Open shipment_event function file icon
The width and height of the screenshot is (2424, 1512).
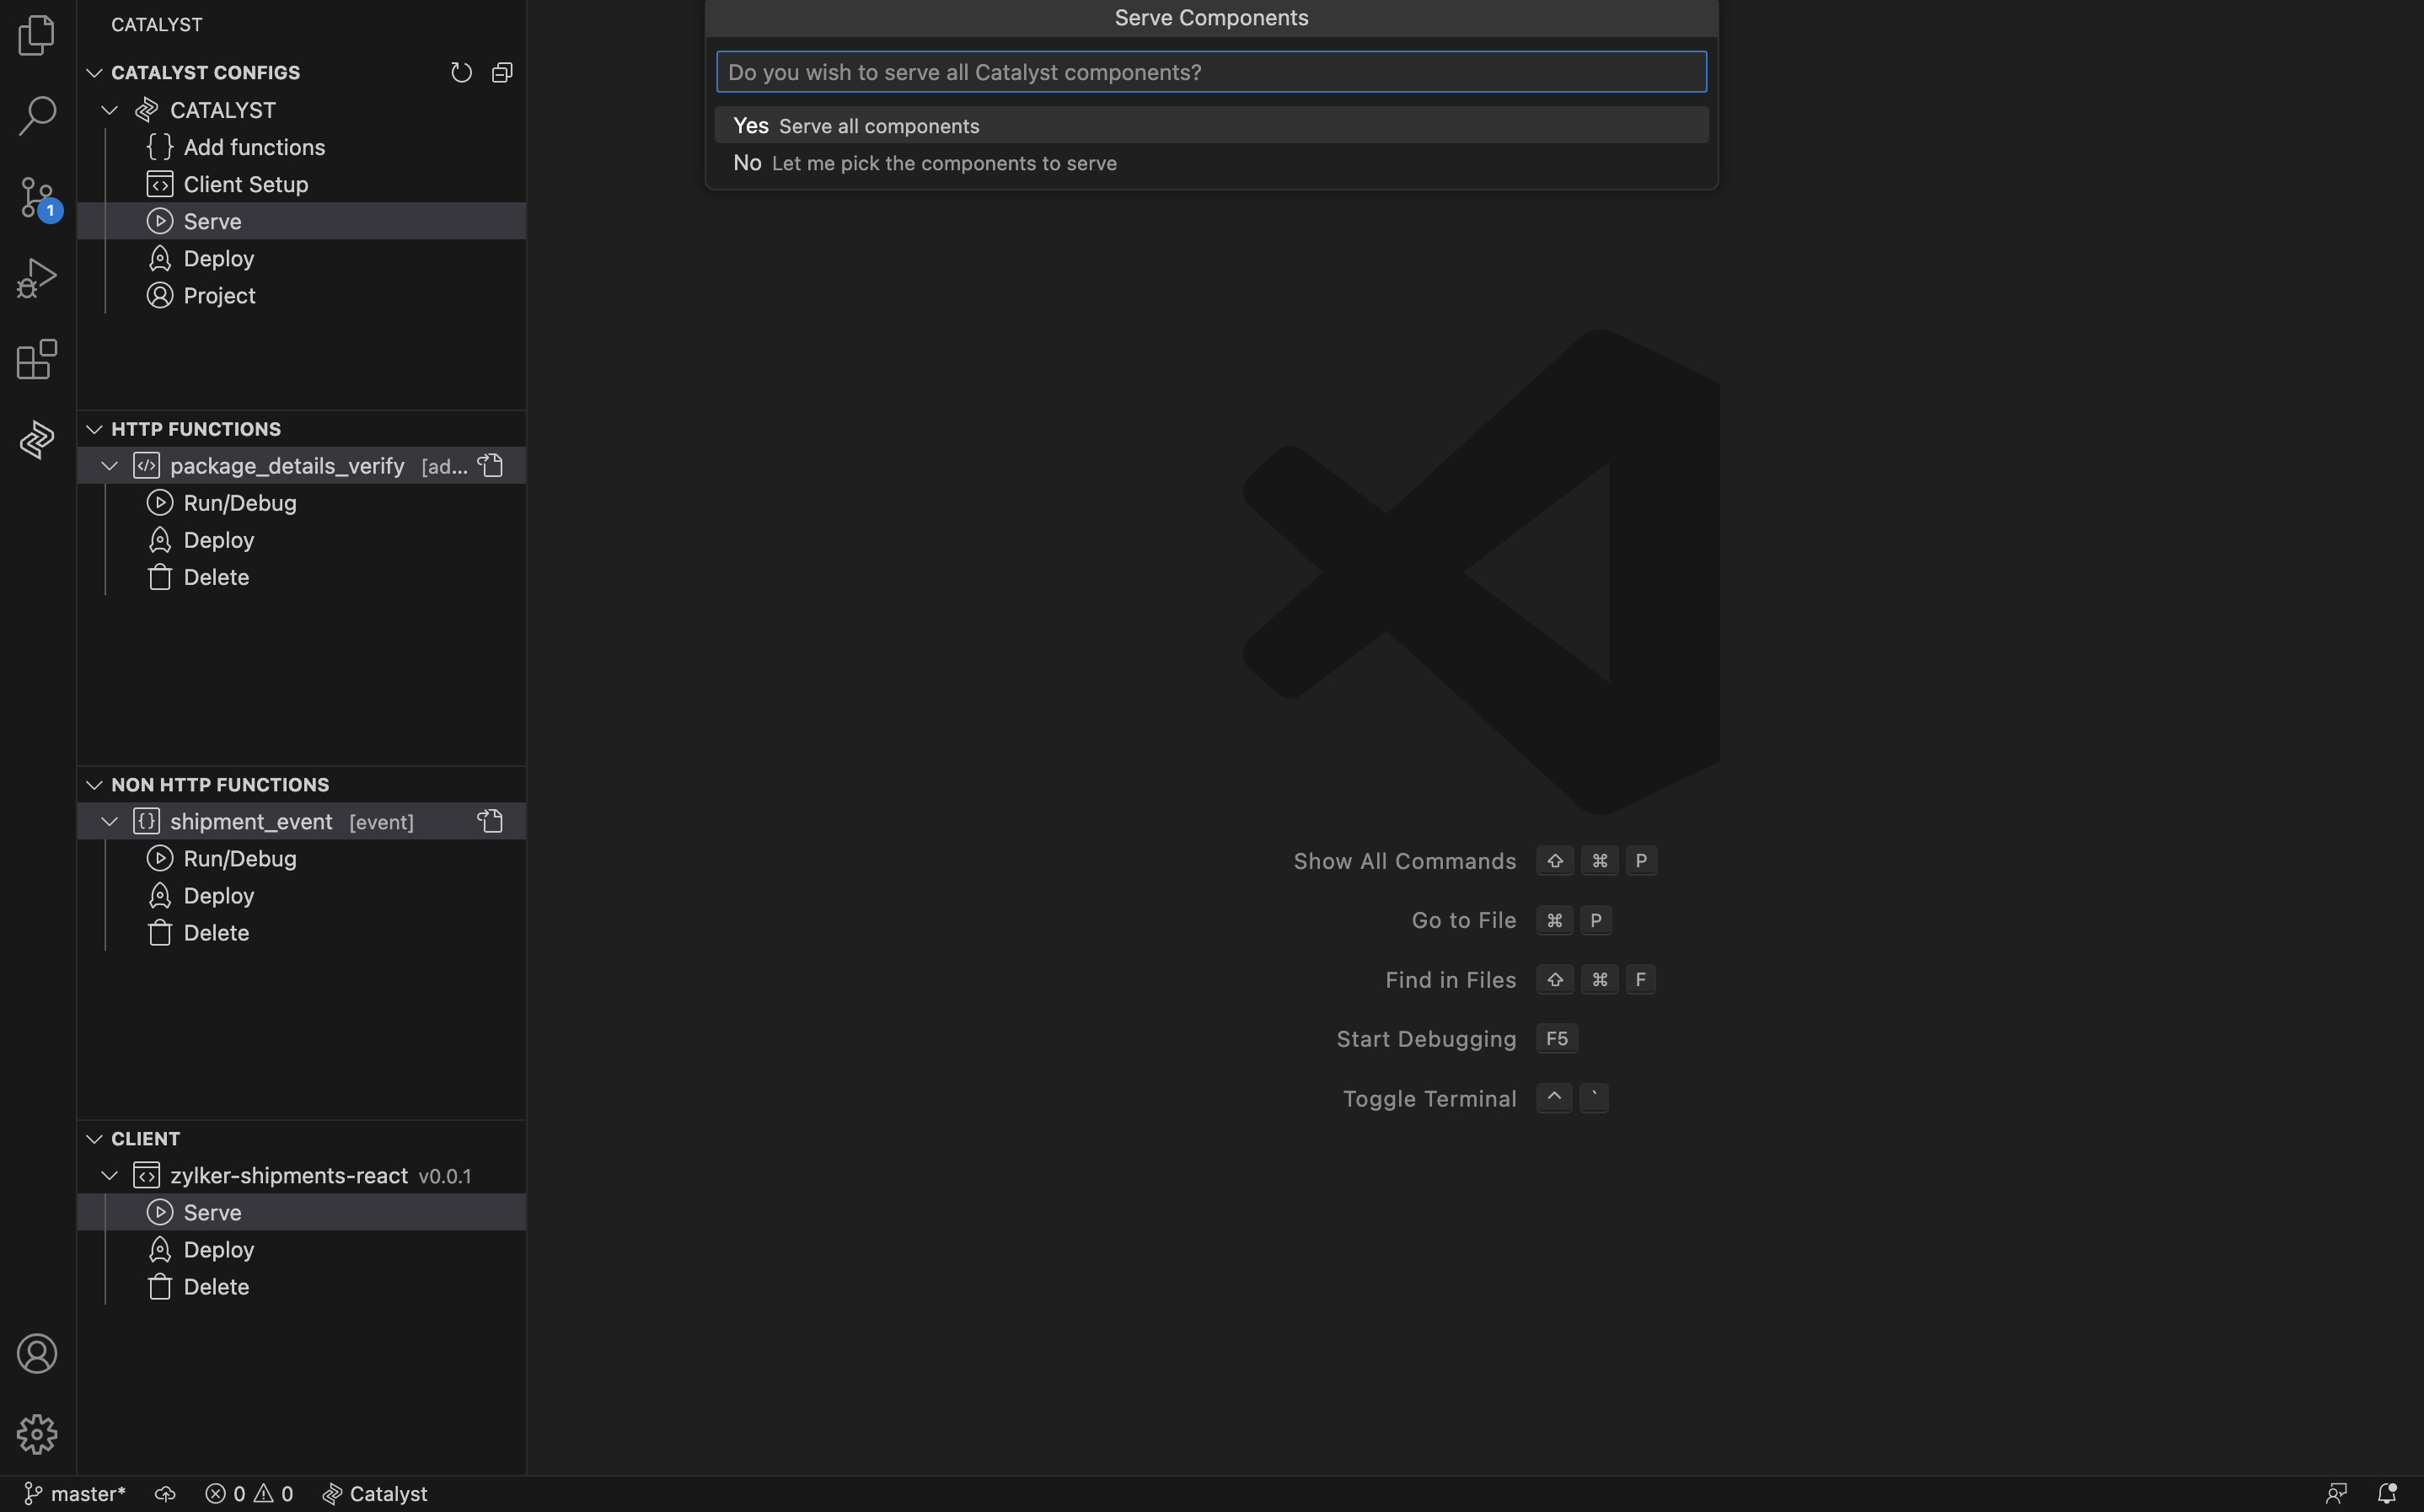(x=490, y=821)
